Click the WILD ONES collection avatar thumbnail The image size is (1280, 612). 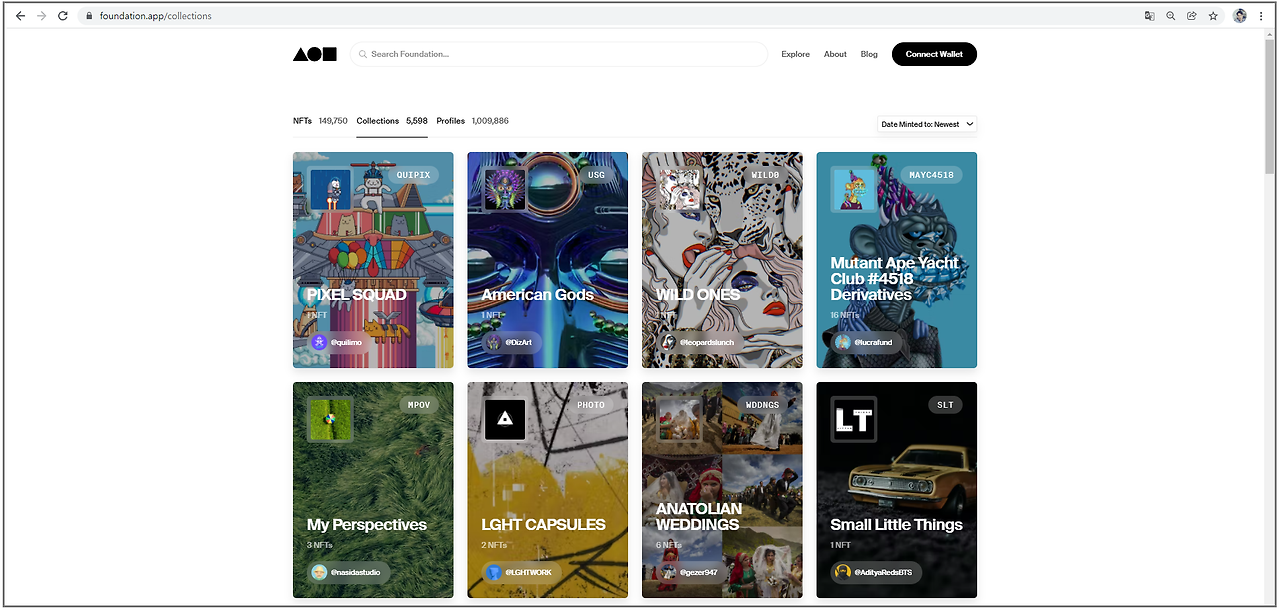[x=679, y=189]
